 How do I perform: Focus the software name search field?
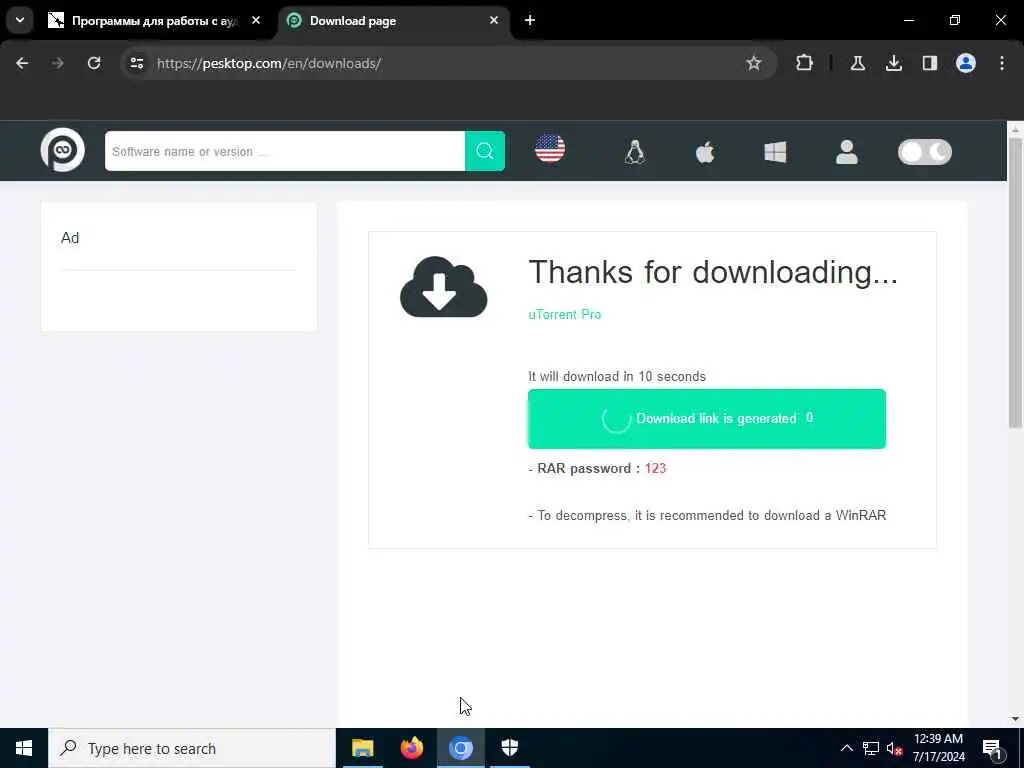point(285,151)
